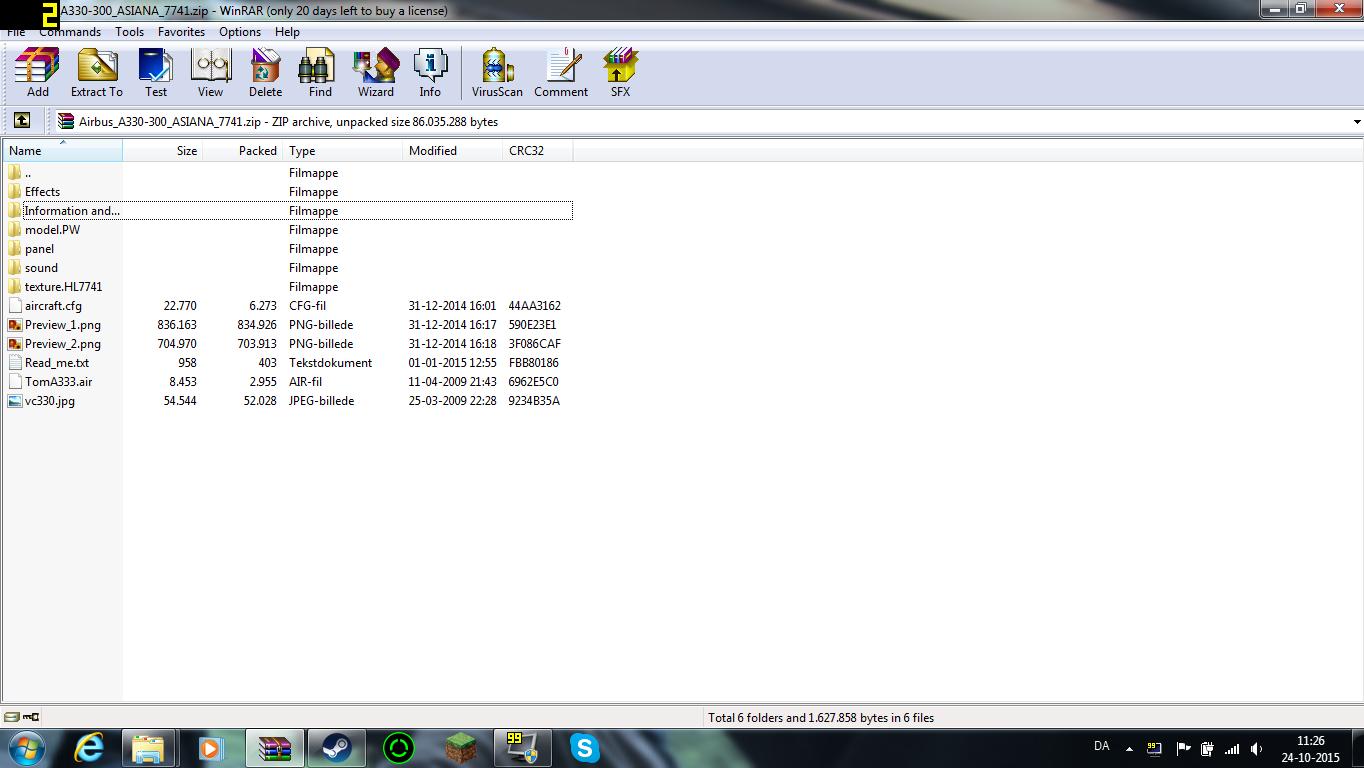1364x768 pixels.
Task: Sort files by Size column
Action: [163, 151]
